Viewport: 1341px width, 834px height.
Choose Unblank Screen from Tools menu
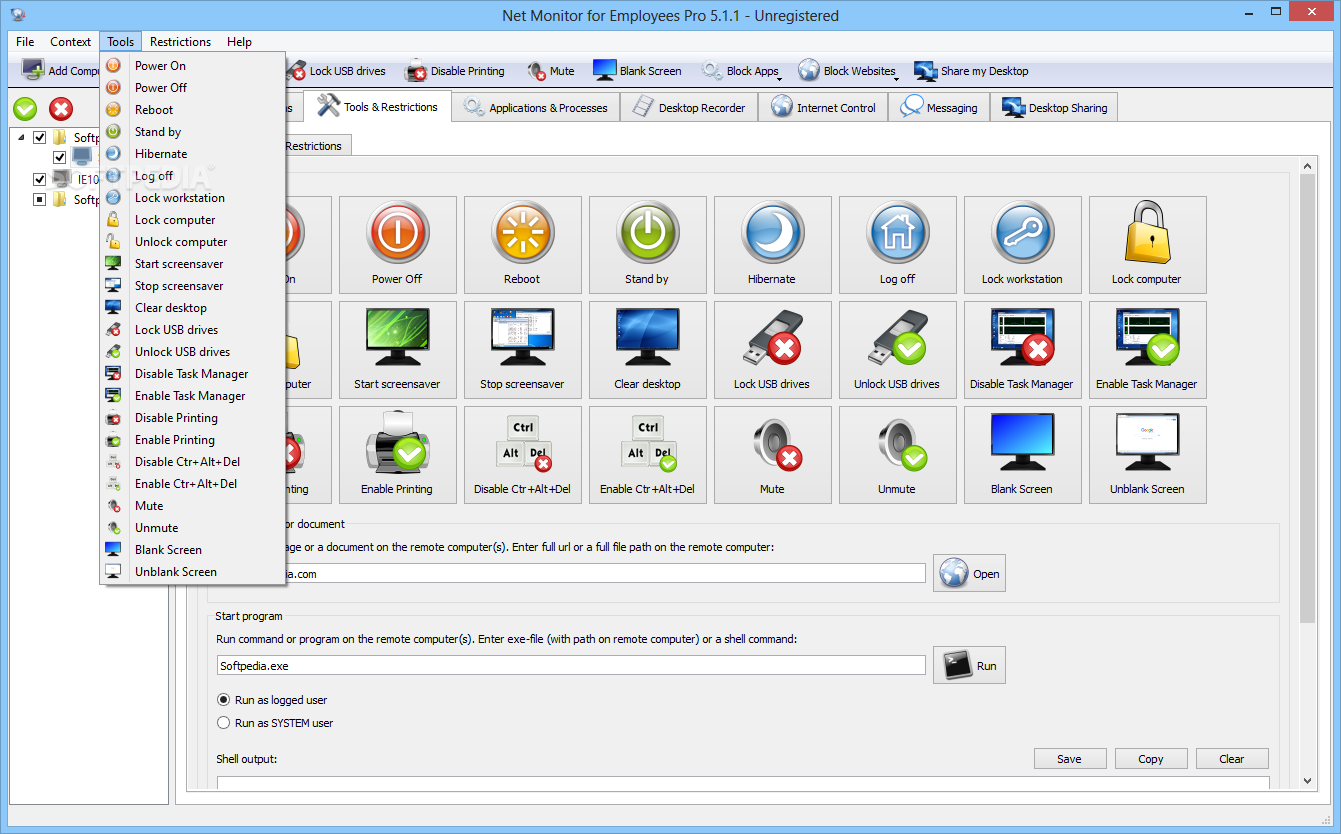tap(192, 572)
